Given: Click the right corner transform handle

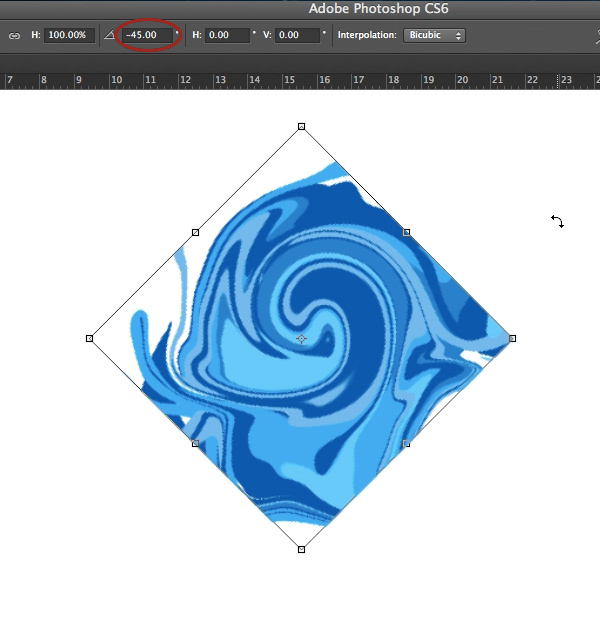Looking at the screenshot, I should point(512,338).
